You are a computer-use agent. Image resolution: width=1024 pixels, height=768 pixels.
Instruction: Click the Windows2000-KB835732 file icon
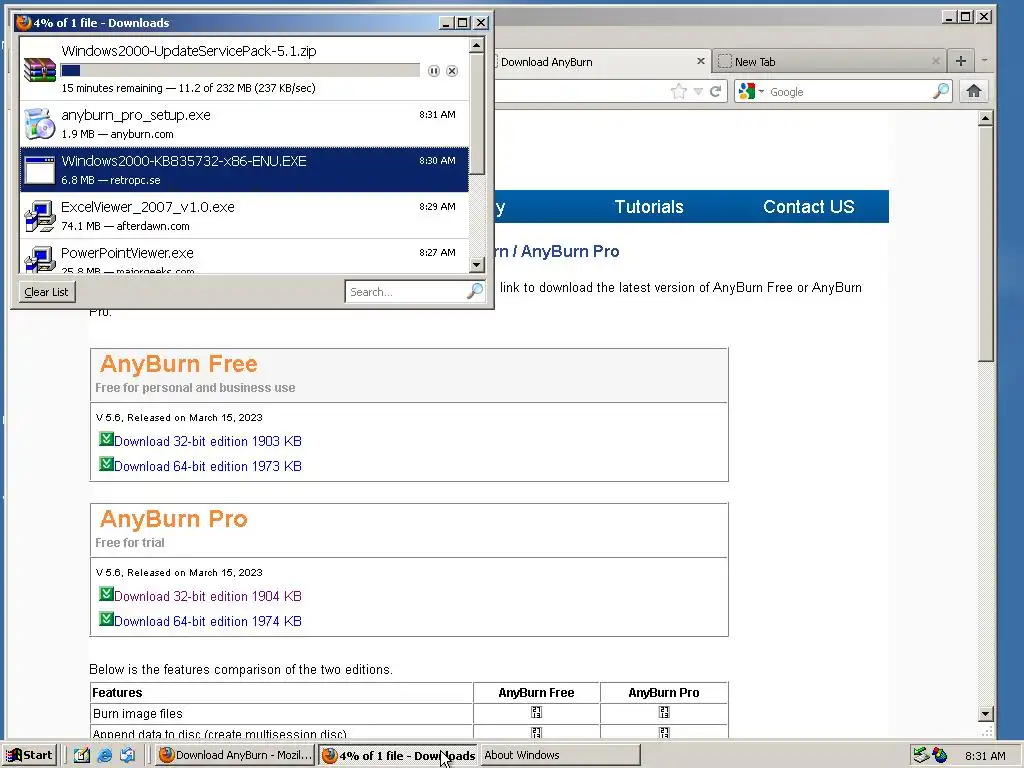[x=40, y=170]
